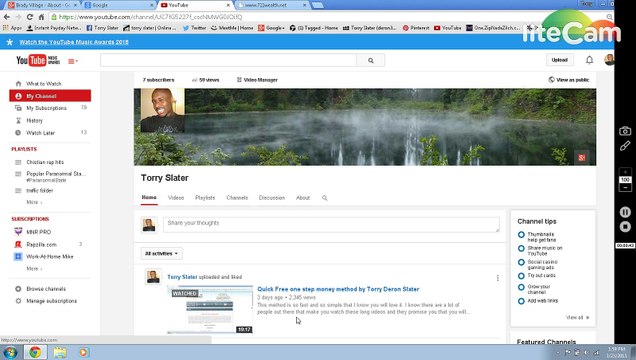
Task: Expand More under Subscriptions
Action: pos(34,269)
